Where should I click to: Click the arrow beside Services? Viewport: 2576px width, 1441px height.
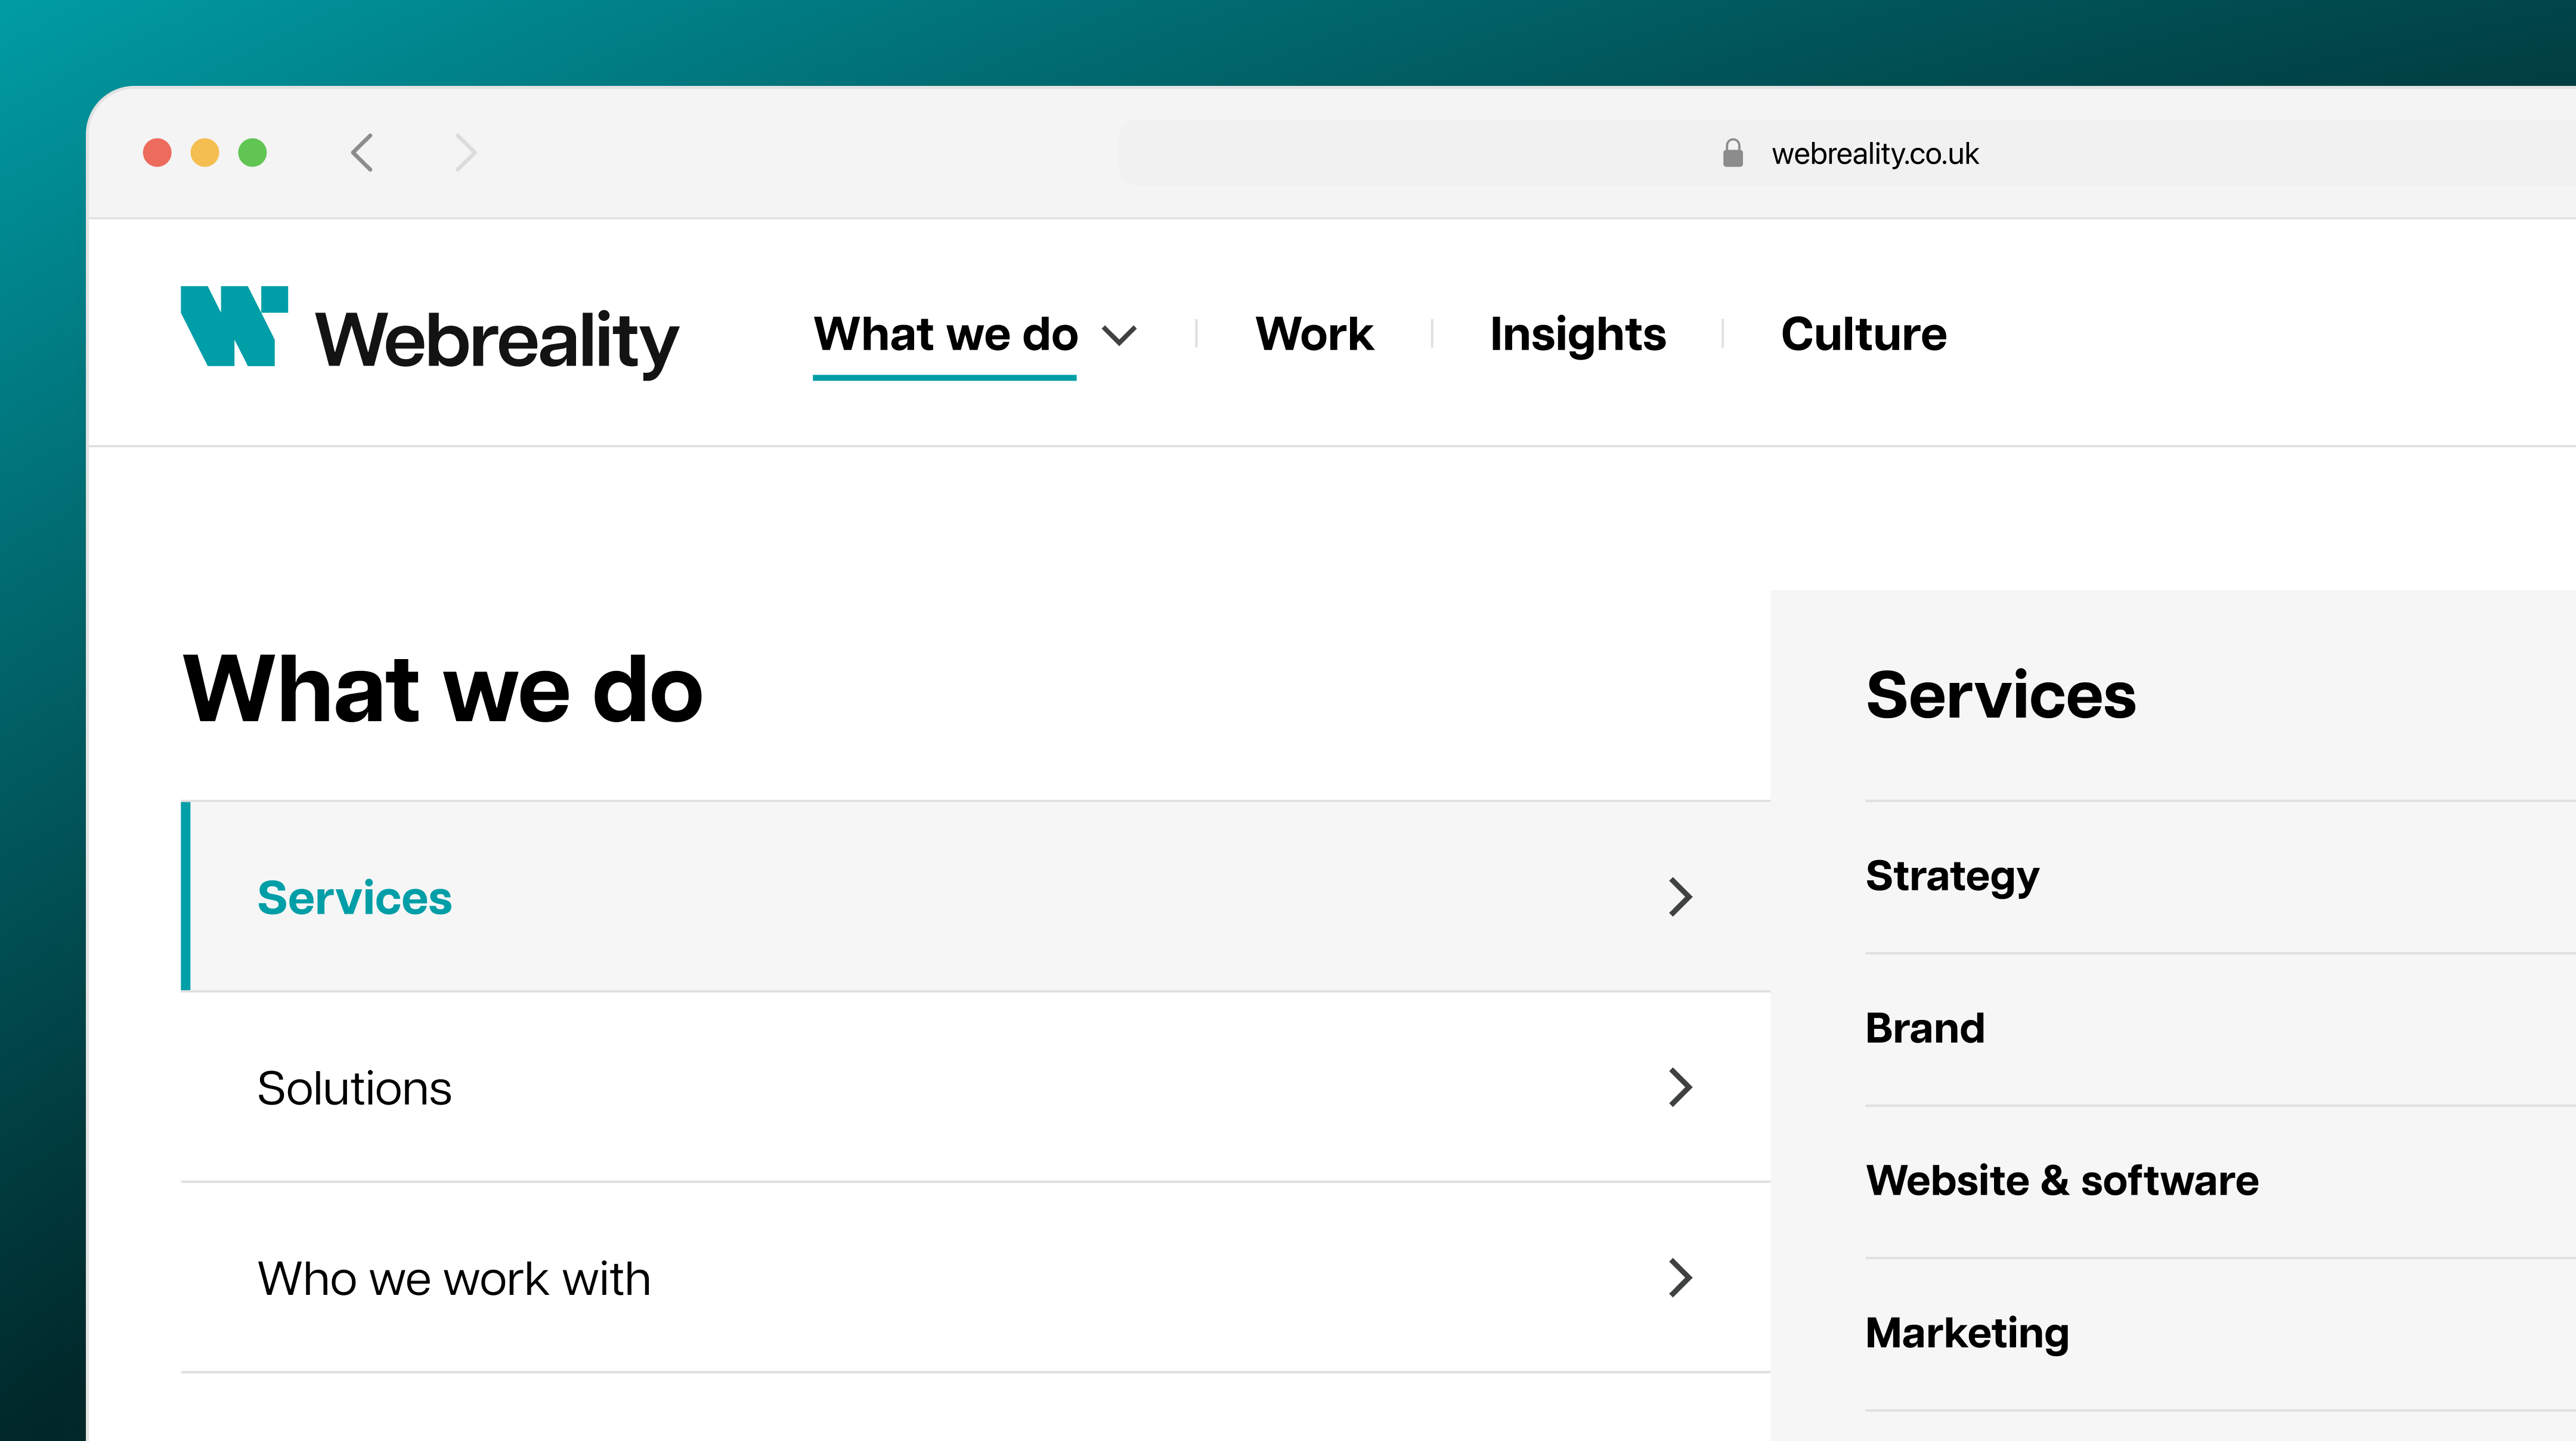(x=1681, y=897)
